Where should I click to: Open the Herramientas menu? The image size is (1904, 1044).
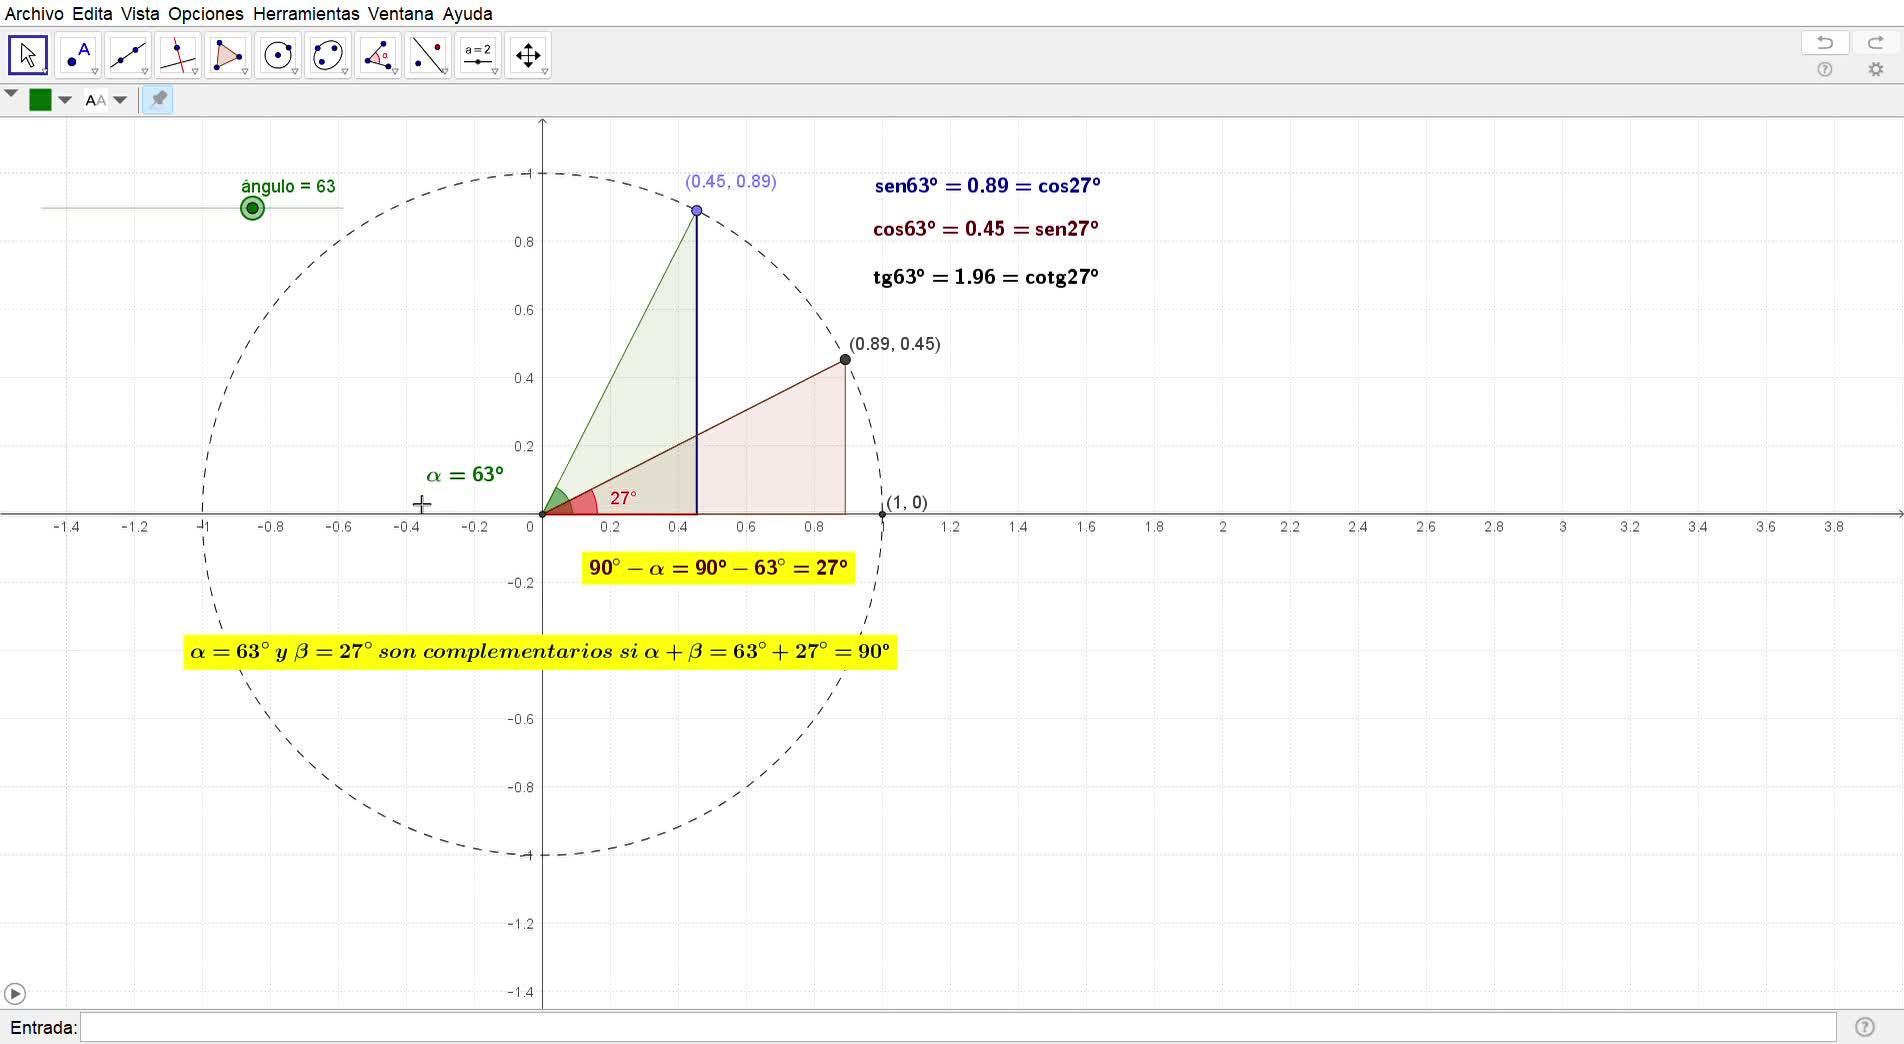coord(305,14)
